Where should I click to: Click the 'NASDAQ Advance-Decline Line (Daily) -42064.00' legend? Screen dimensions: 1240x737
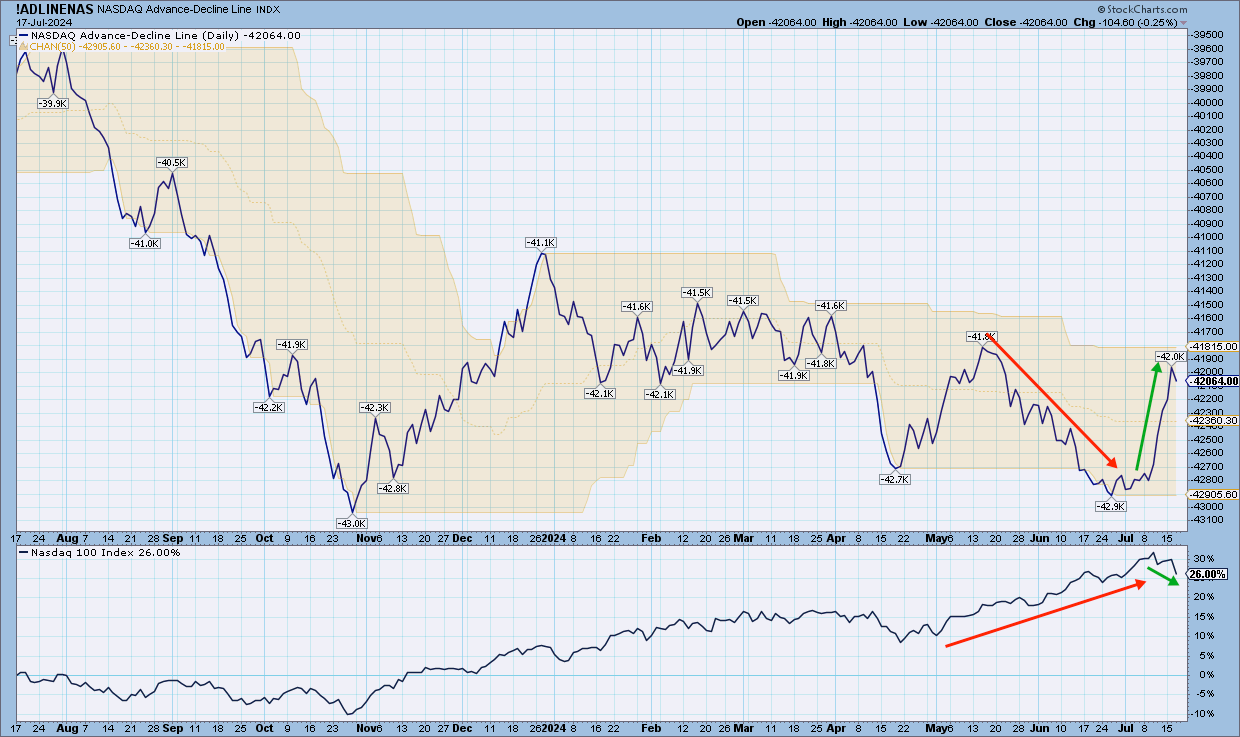click(166, 35)
